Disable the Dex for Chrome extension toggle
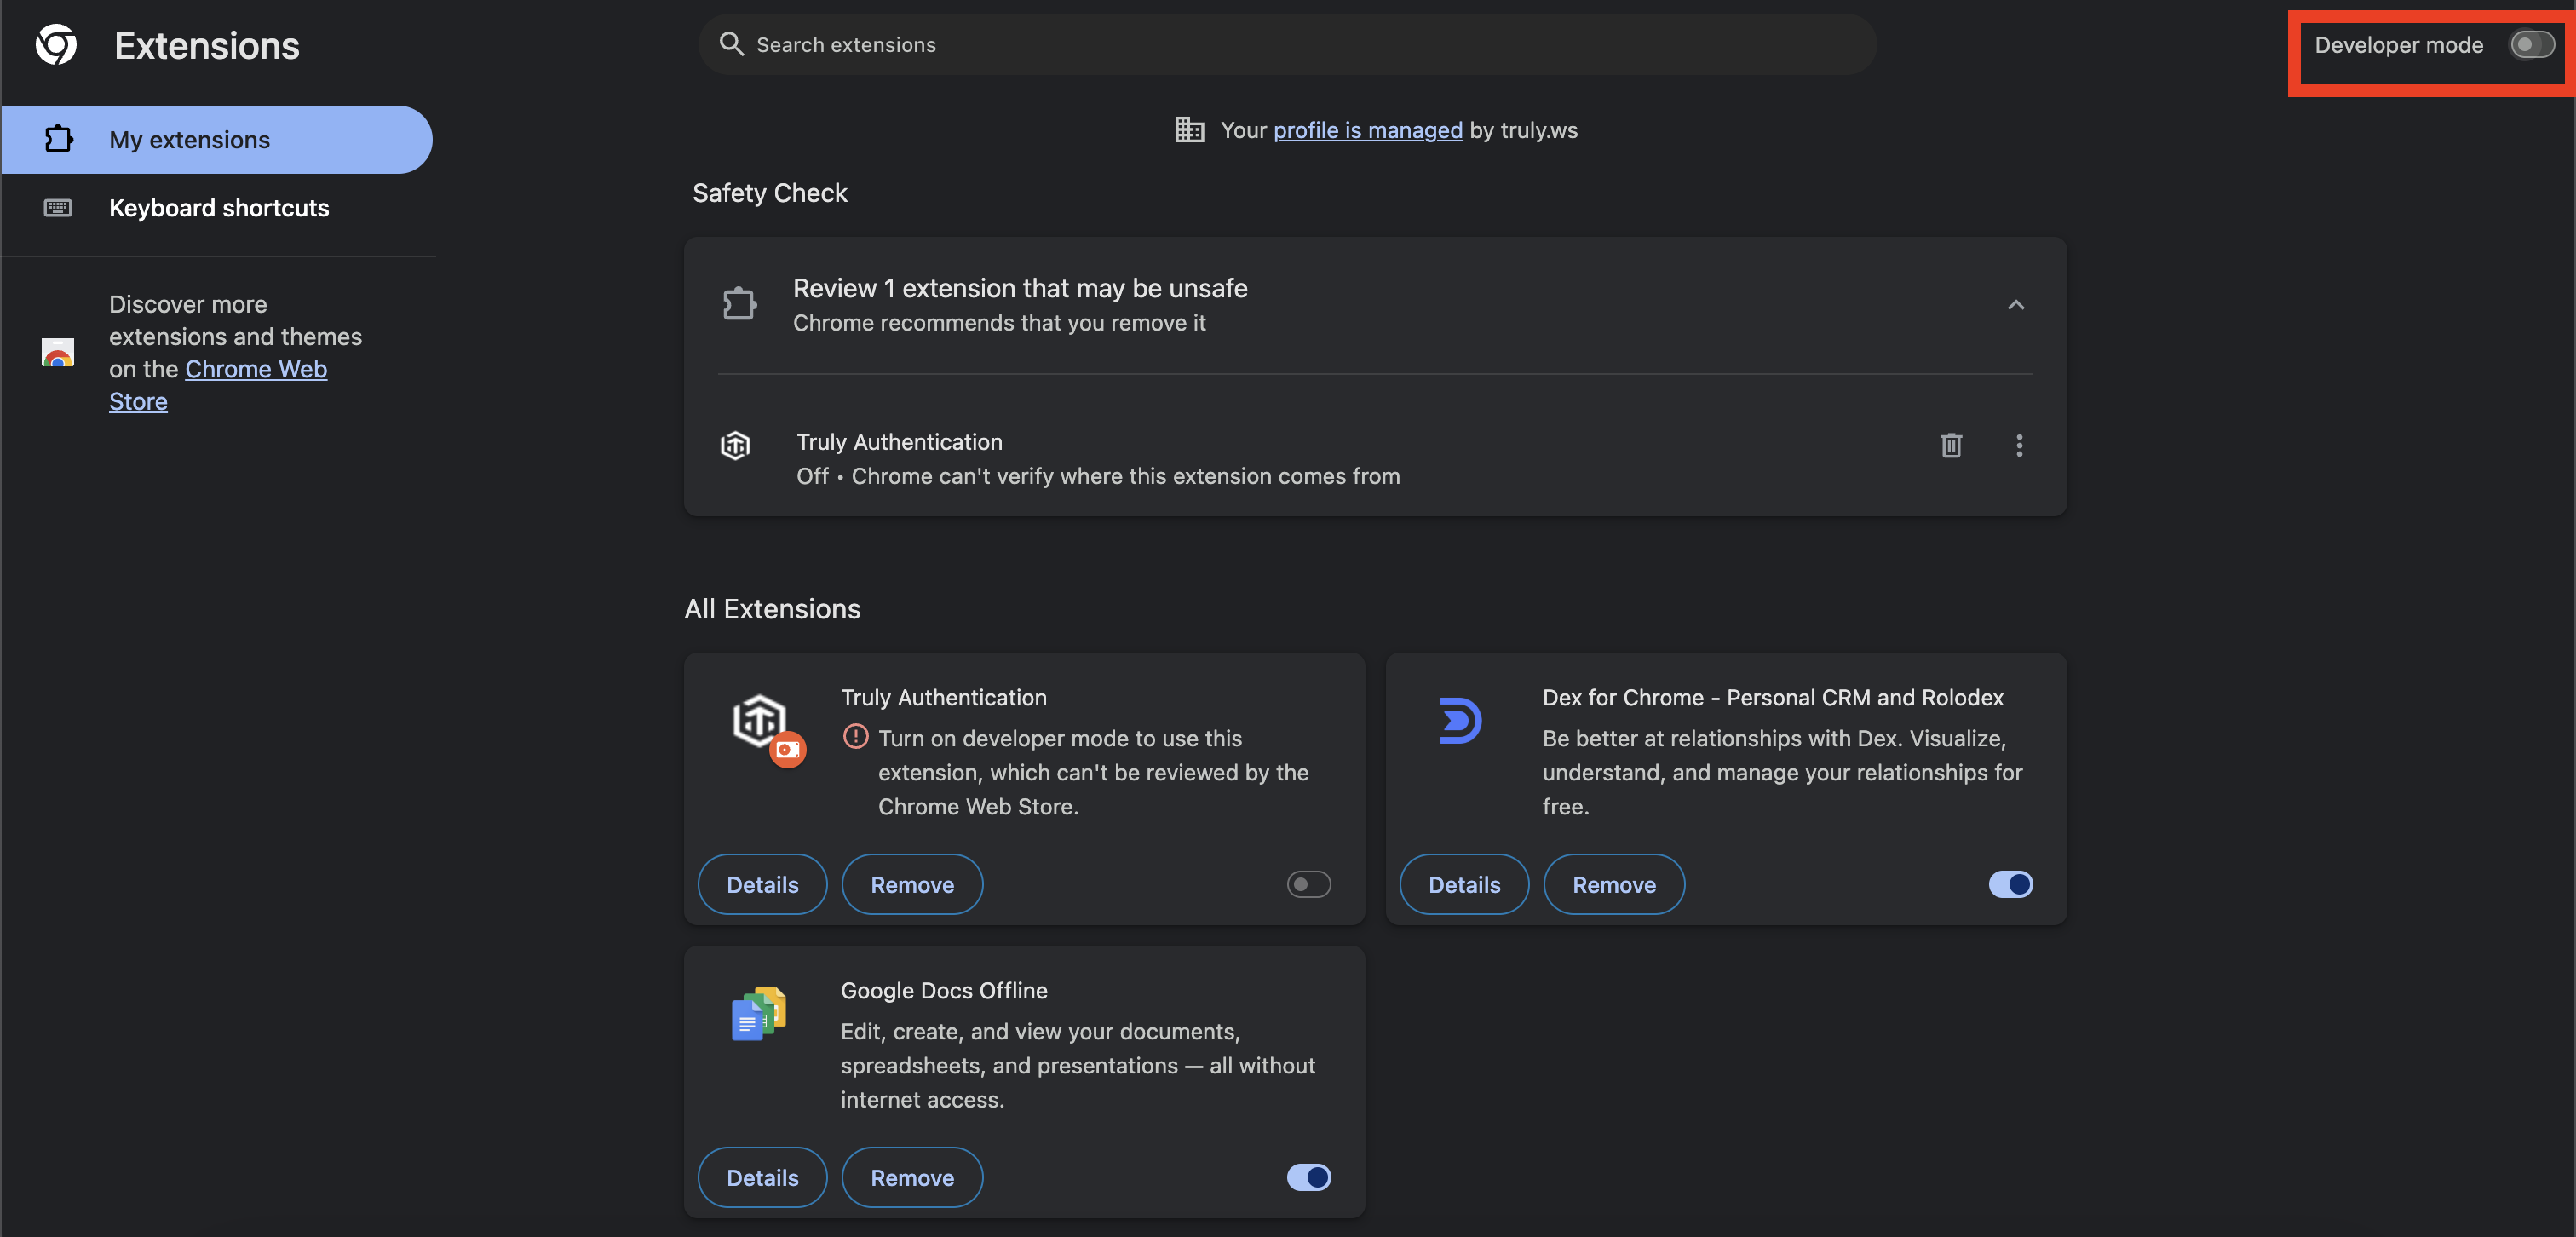 2010,884
